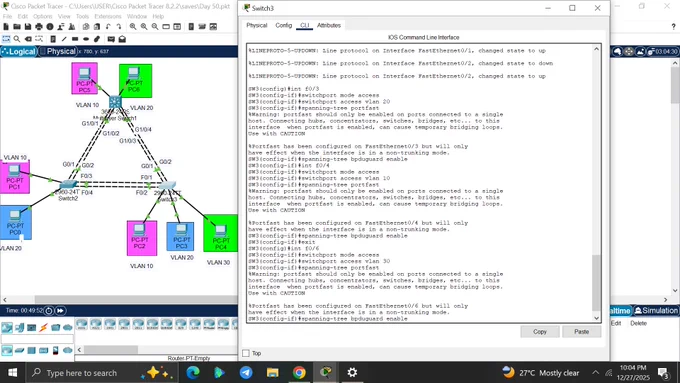Open the Physical tab in Switch3

point(257,26)
